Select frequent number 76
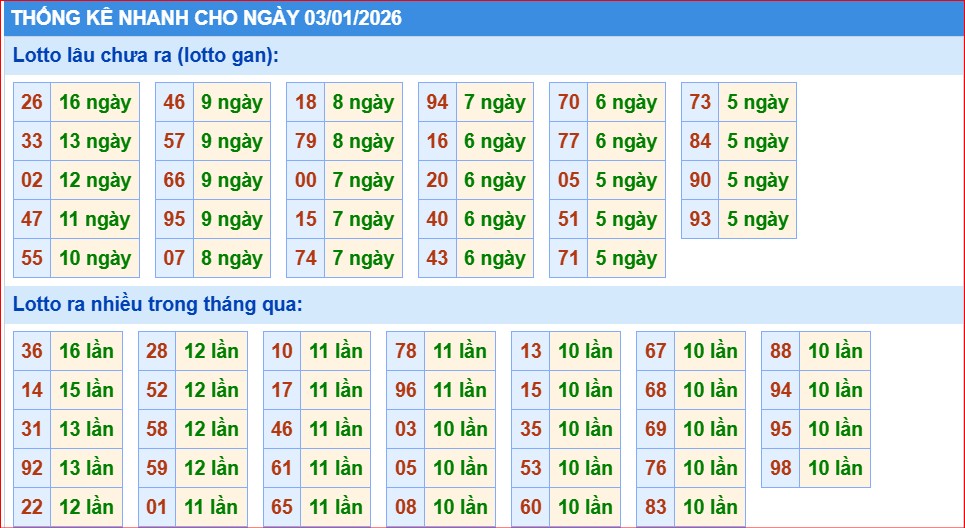Viewport: 965px width, 528px height. [x=656, y=468]
